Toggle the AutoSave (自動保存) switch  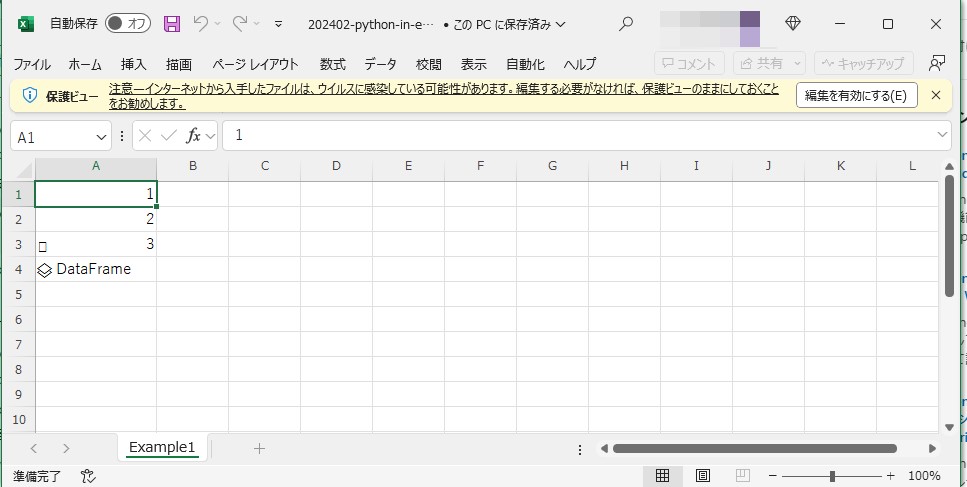click(x=127, y=24)
